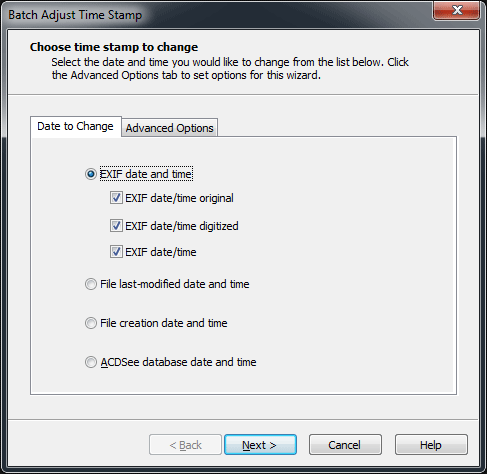This screenshot has height=474, width=487.
Task: Click the 'ACDSee database date and time' label
Action: point(178,362)
